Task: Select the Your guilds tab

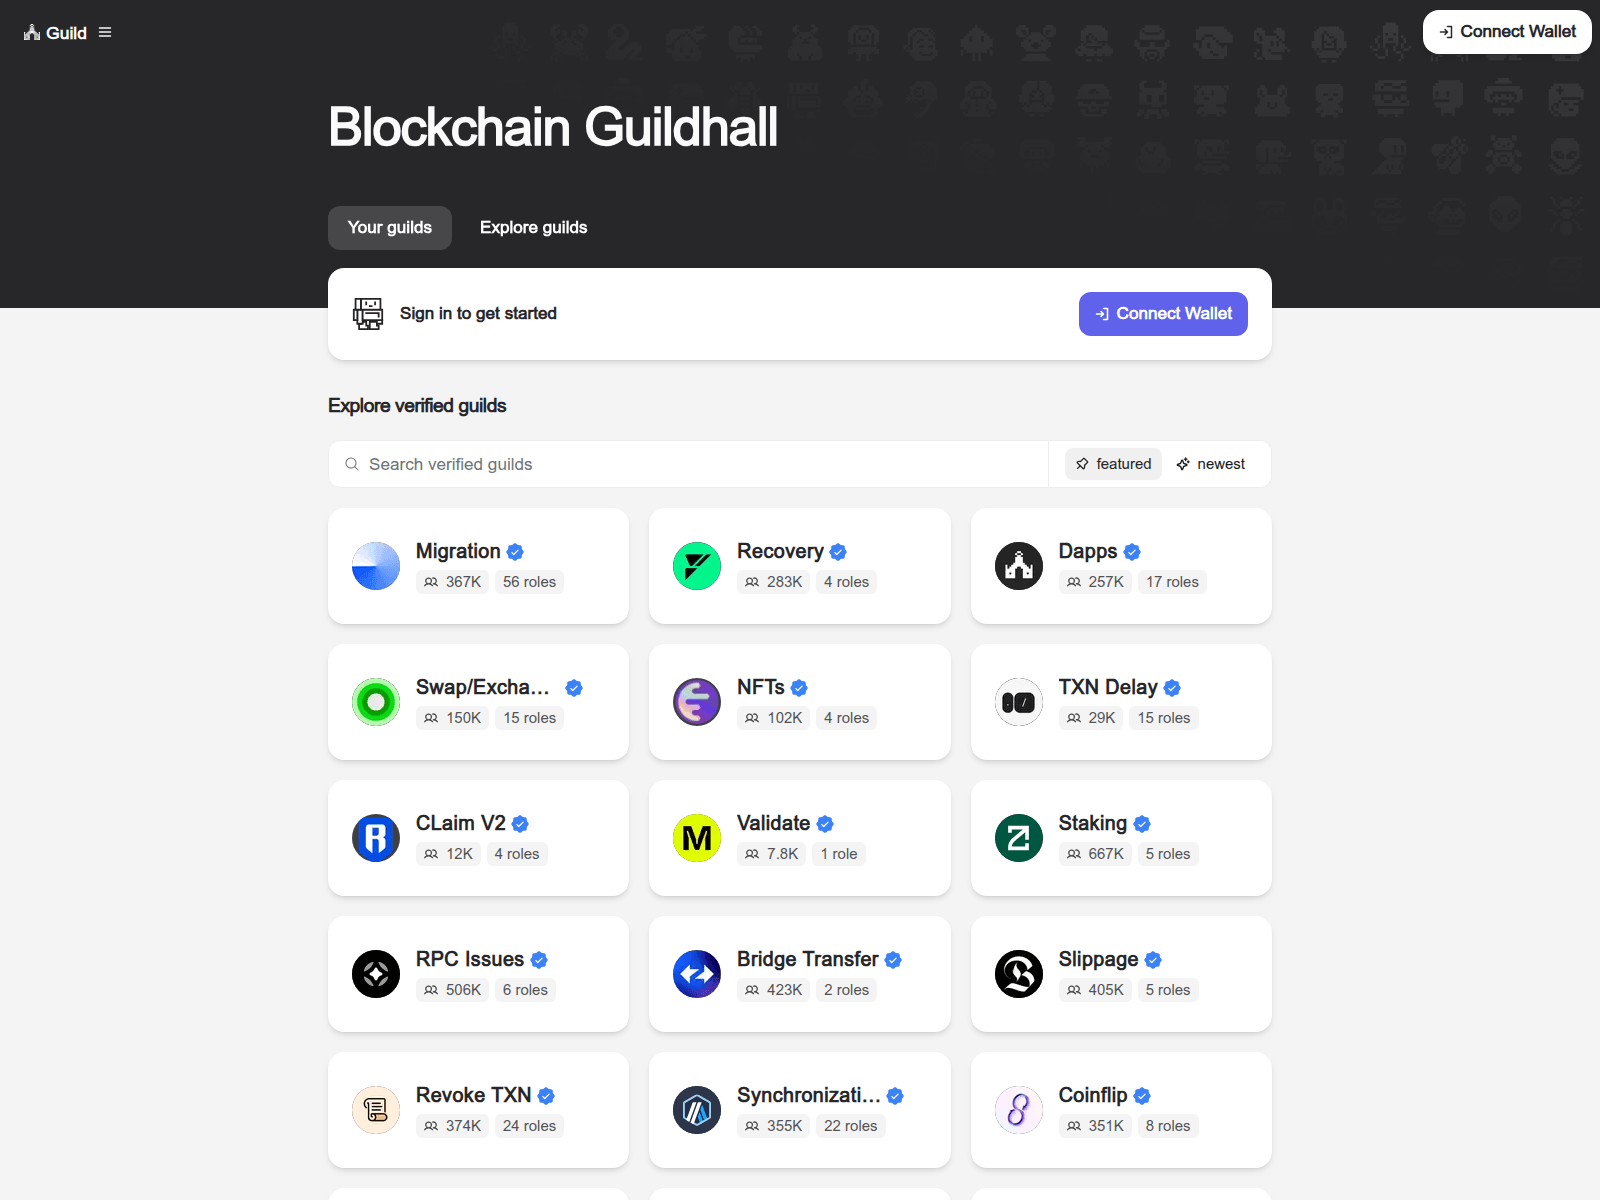Action: point(390,228)
